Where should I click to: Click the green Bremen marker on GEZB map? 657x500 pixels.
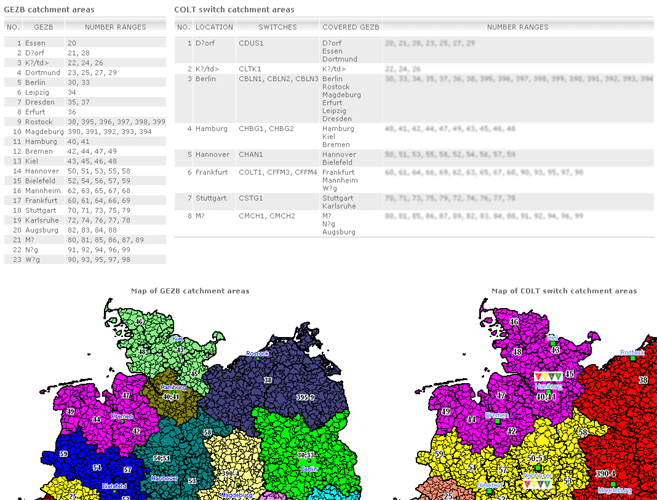click(122, 422)
